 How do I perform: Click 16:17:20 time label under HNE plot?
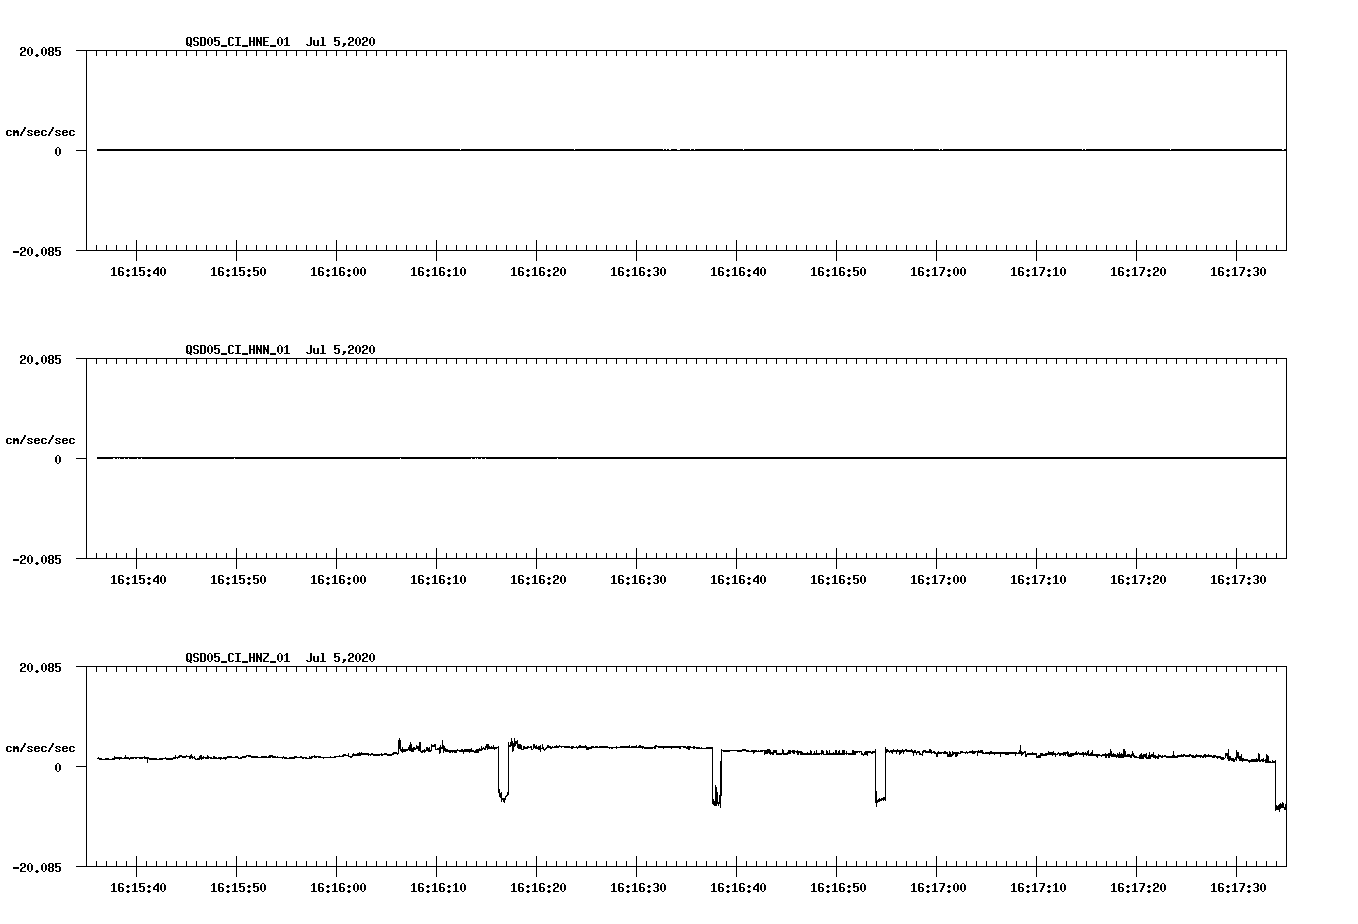(1138, 272)
